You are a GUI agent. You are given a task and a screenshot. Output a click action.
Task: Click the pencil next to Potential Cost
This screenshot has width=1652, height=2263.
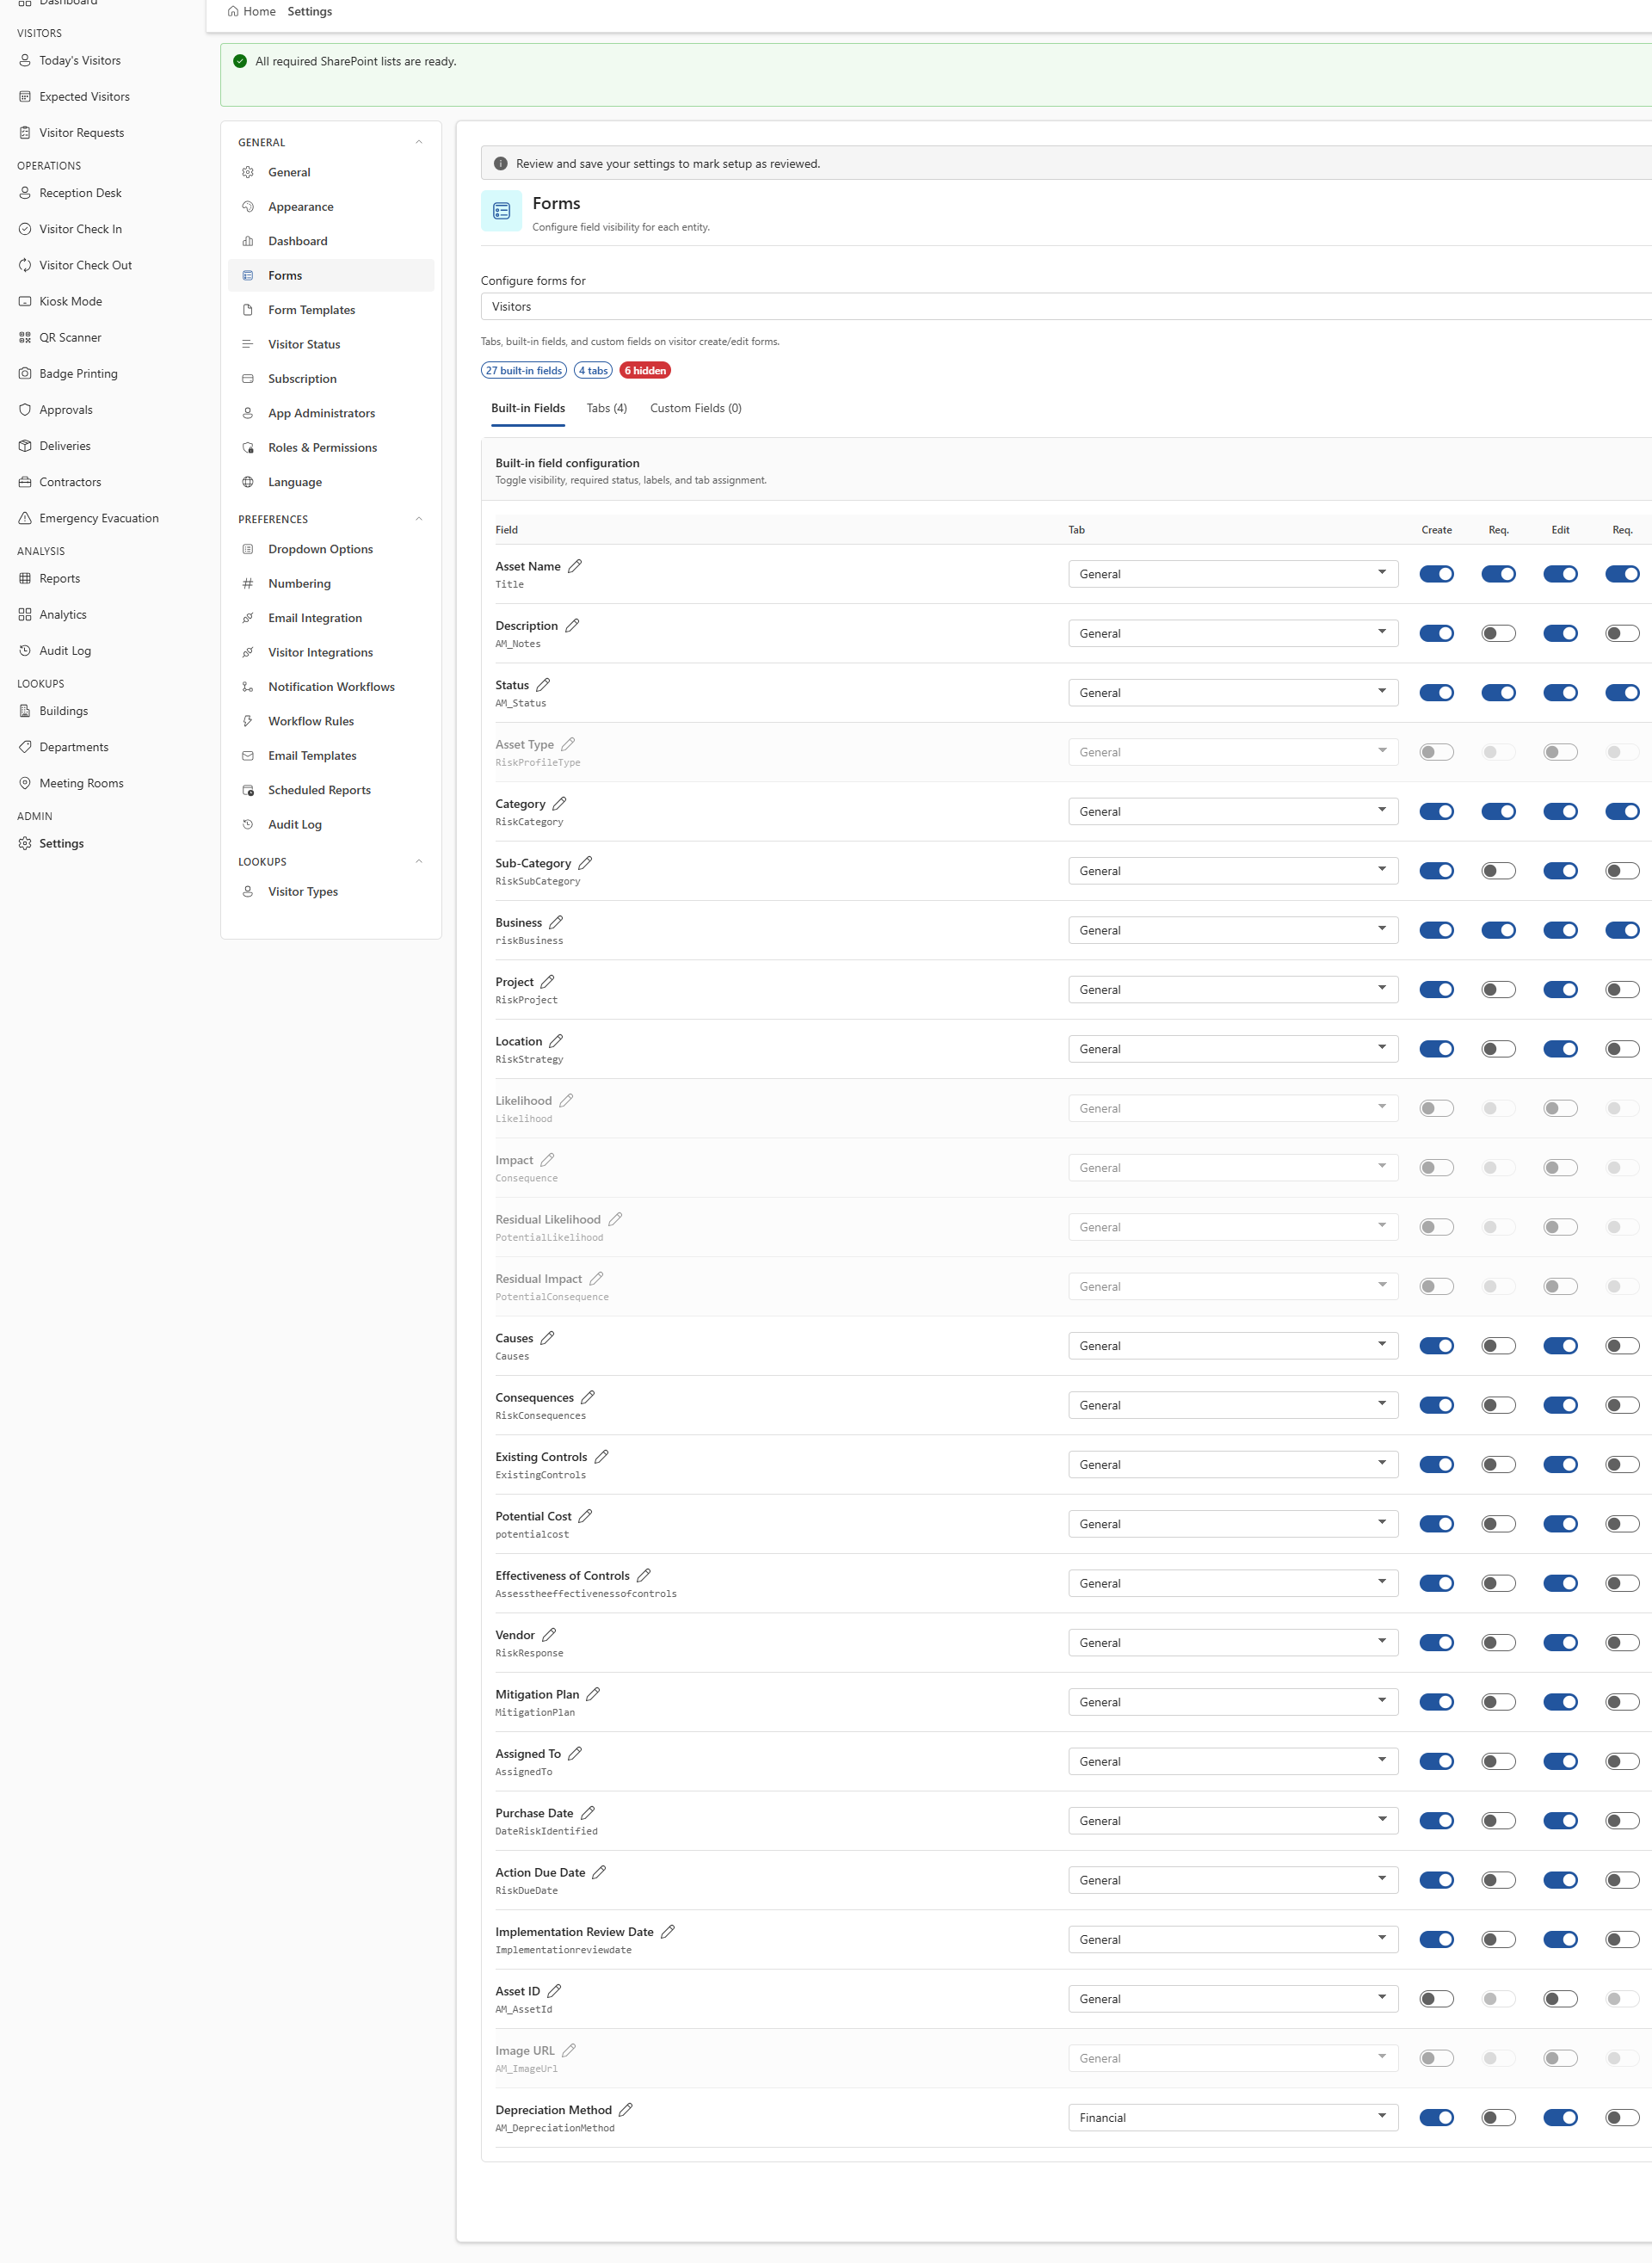click(x=585, y=1516)
